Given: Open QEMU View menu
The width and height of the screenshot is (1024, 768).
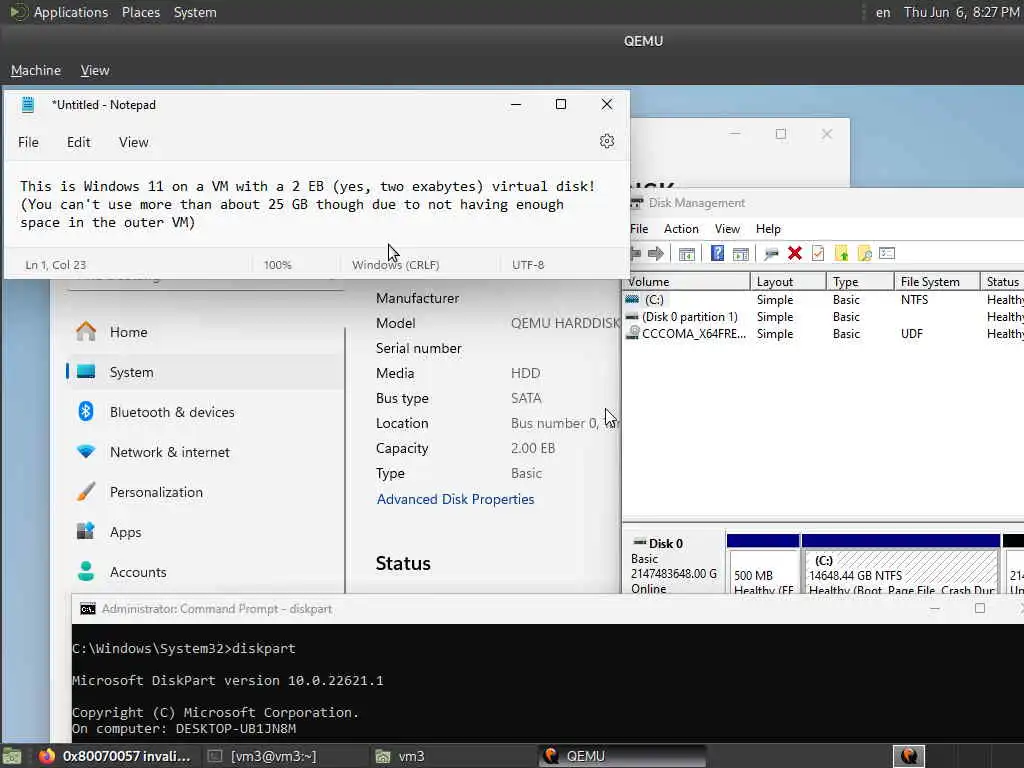Looking at the screenshot, I should [x=95, y=71].
